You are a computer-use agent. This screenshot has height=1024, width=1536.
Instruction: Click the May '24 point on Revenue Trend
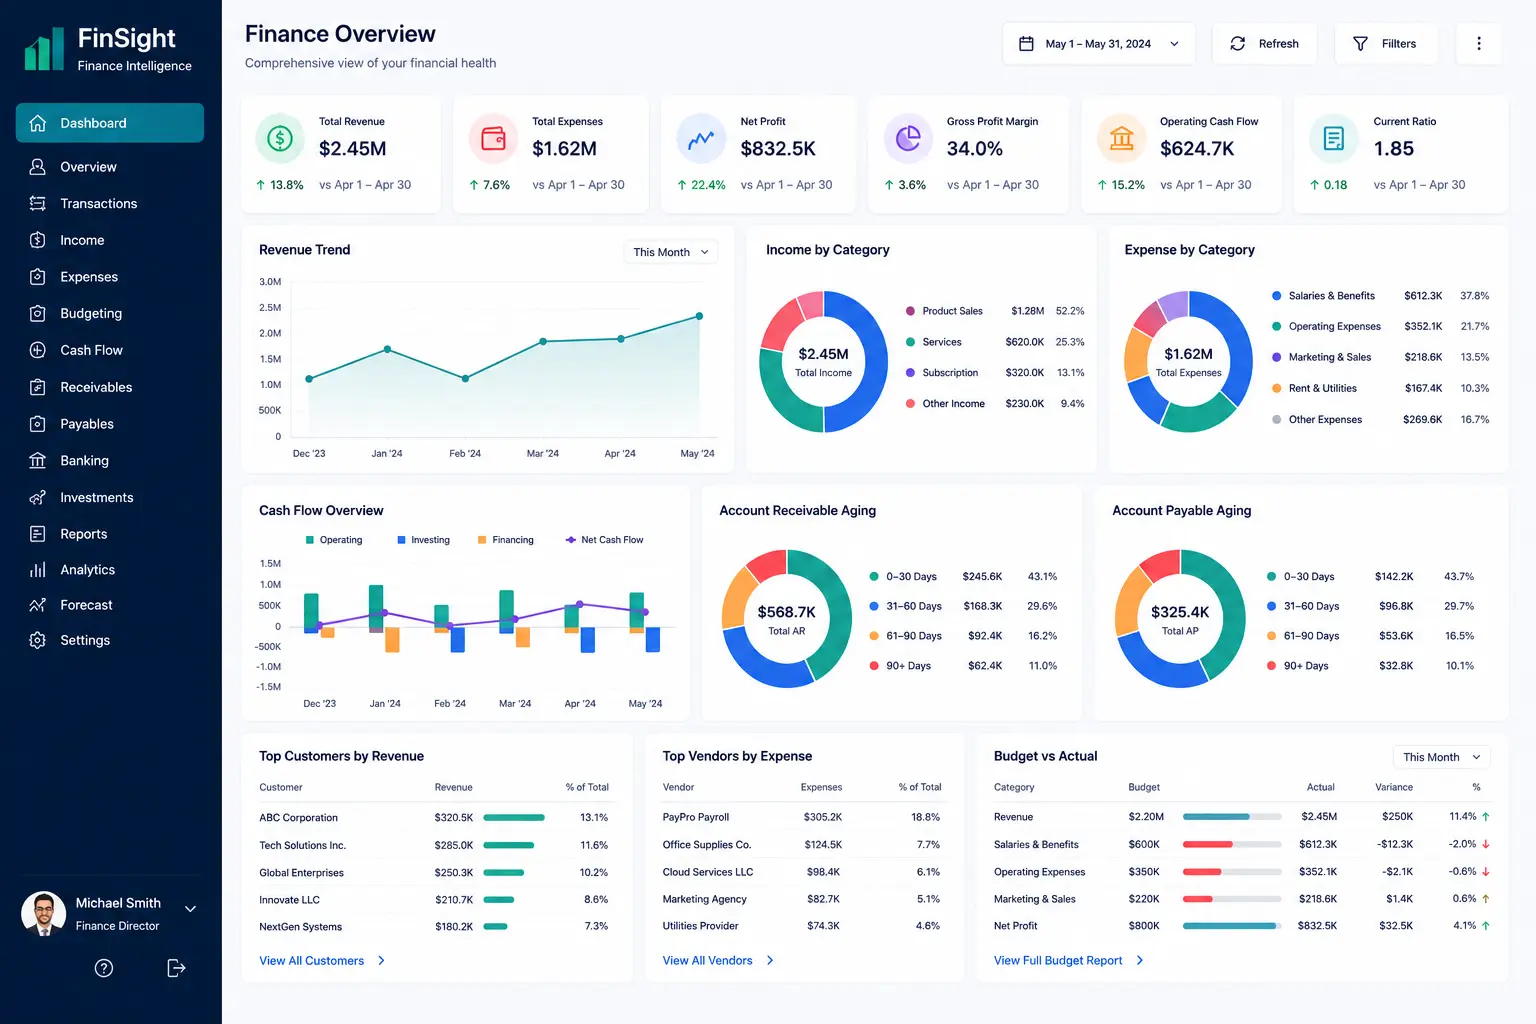[x=699, y=316]
